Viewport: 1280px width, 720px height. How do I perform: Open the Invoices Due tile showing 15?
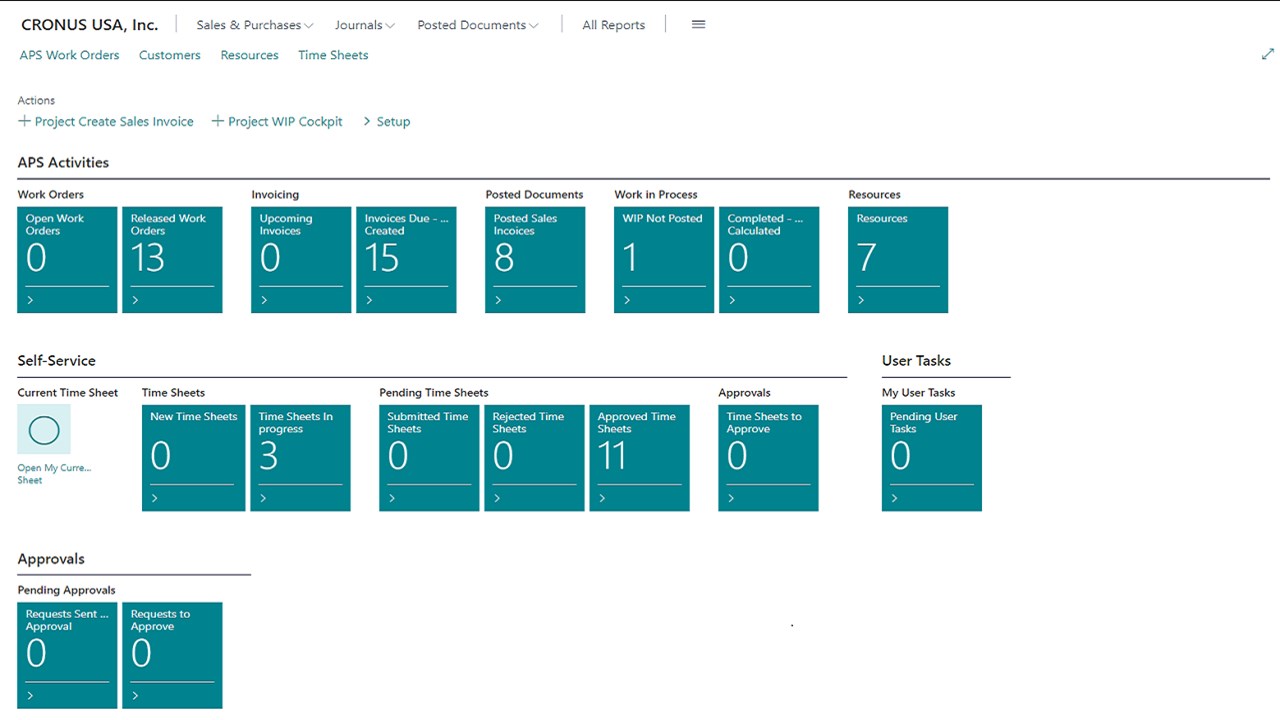click(406, 259)
